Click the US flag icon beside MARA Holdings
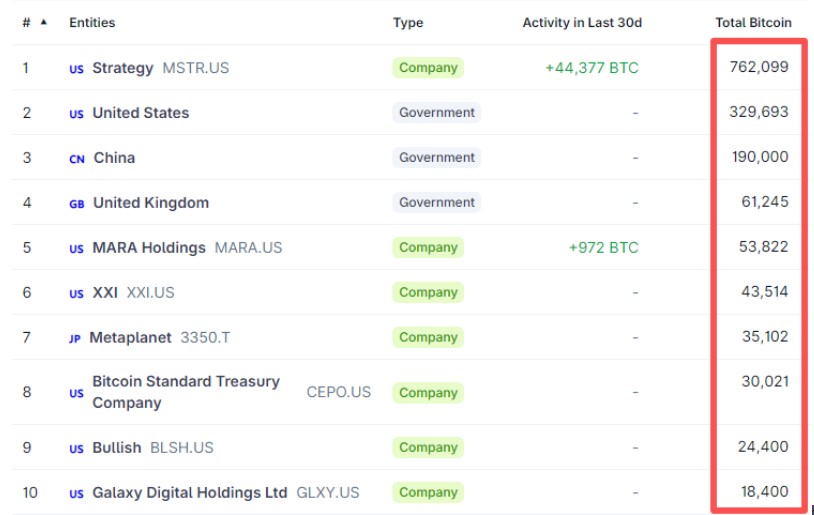The image size is (814, 515). tap(76, 249)
